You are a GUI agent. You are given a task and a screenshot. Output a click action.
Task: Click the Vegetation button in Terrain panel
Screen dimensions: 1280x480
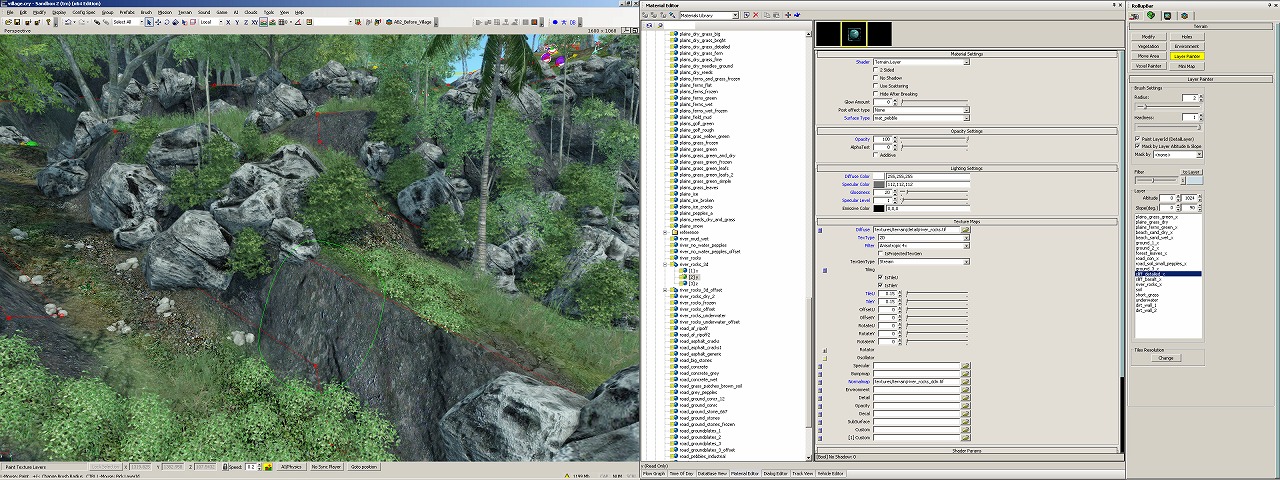(x=1149, y=46)
